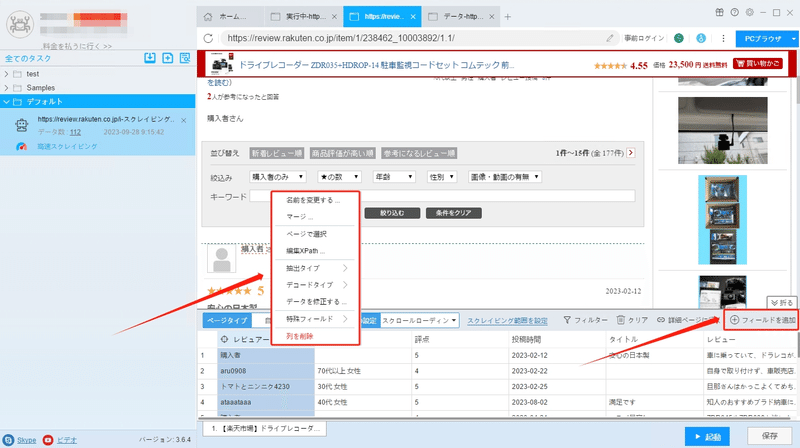Click the high-speed scraping gauge icon
Image resolution: width=800 pixels, height=448 pixels.
tap(21, 146)
